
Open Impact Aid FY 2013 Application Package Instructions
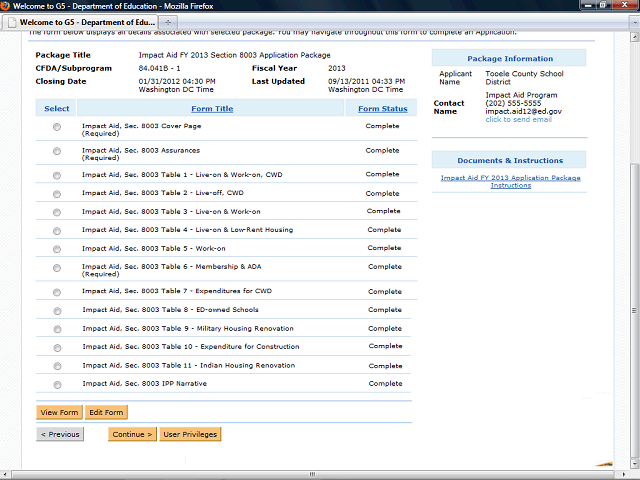[511, 182]
